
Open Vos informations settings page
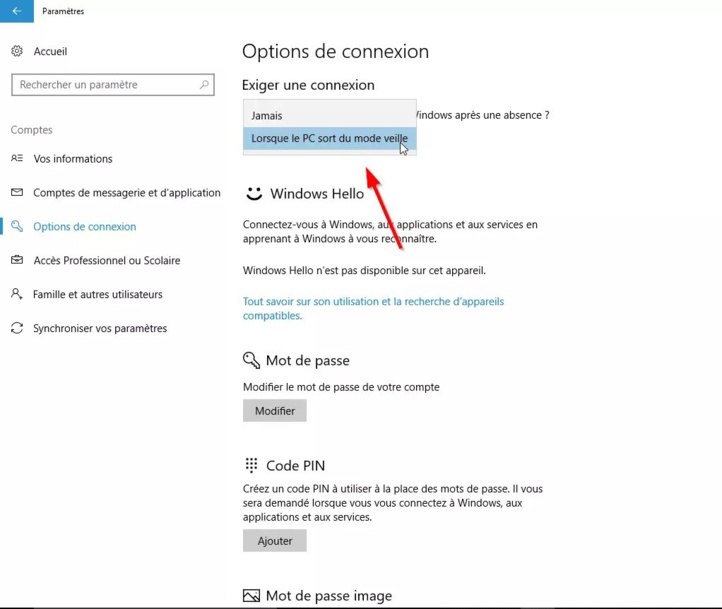coord(73,159)
